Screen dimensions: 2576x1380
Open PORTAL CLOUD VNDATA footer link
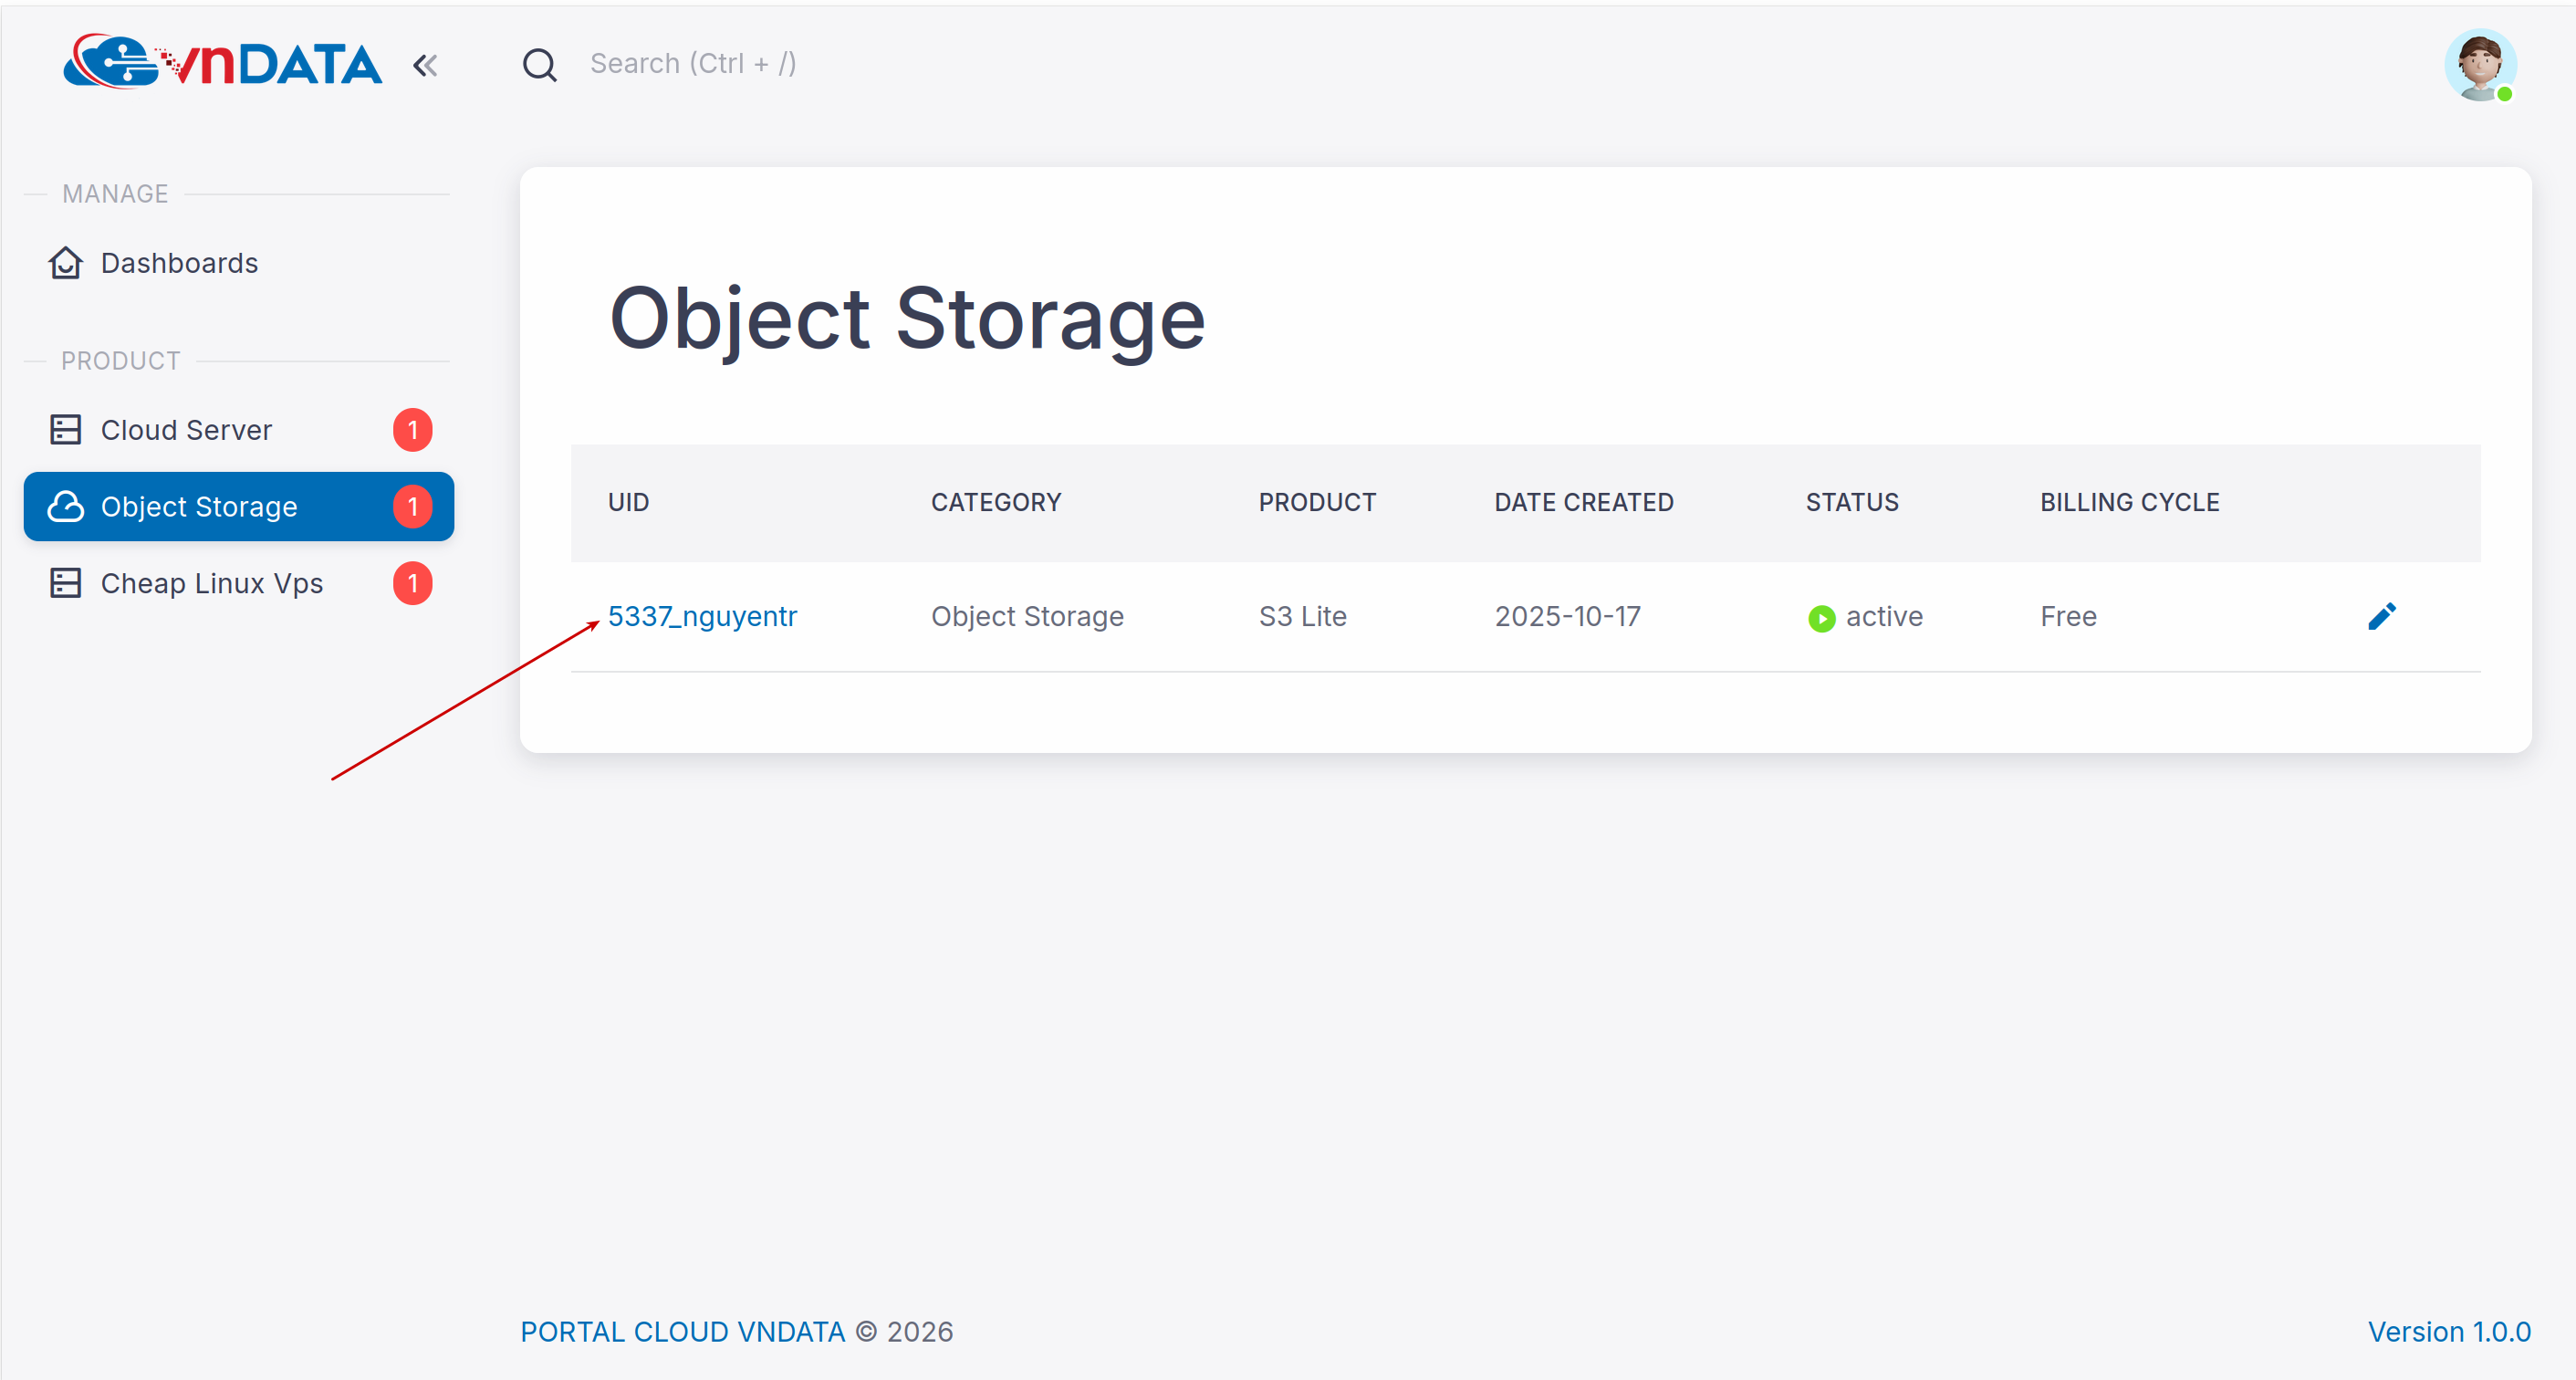pyautogui.click(x=683, y=1332)
